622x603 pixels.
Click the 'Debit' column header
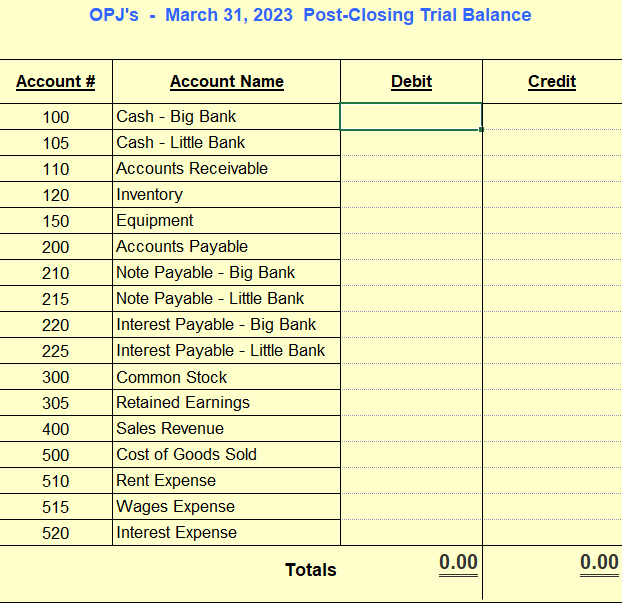[x=411, y=81]
